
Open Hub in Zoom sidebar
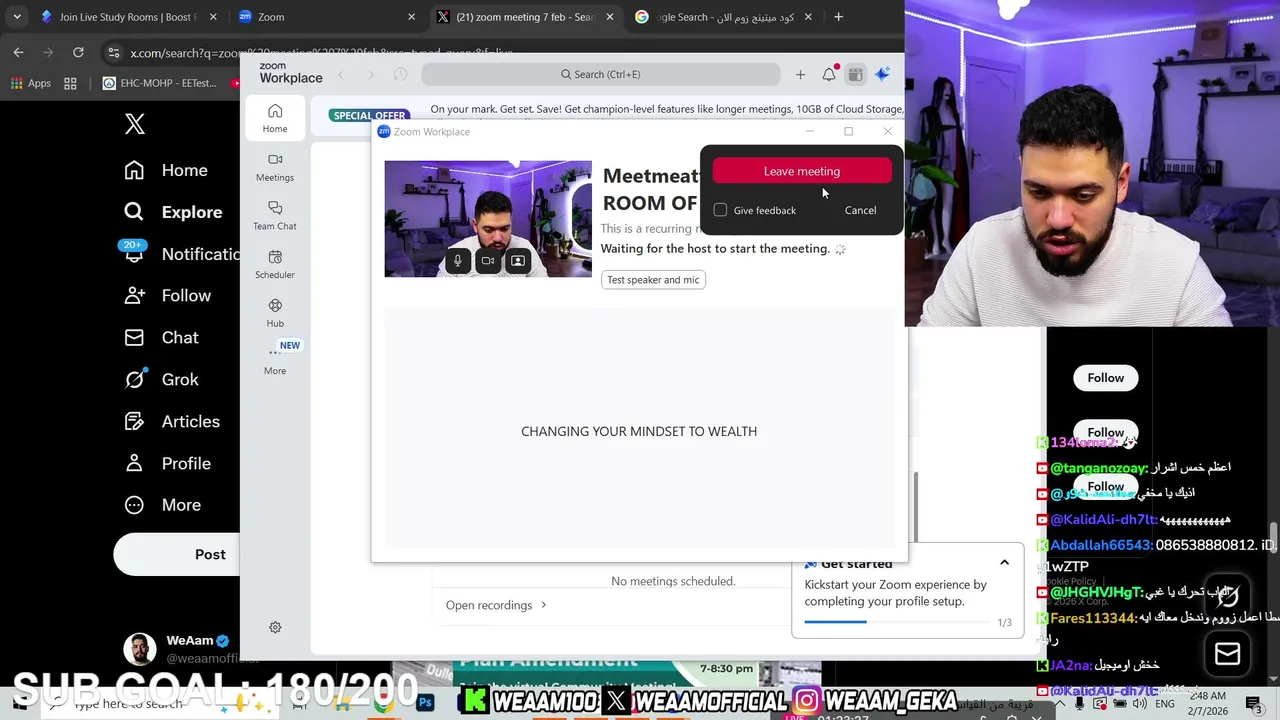coord(275,313)
